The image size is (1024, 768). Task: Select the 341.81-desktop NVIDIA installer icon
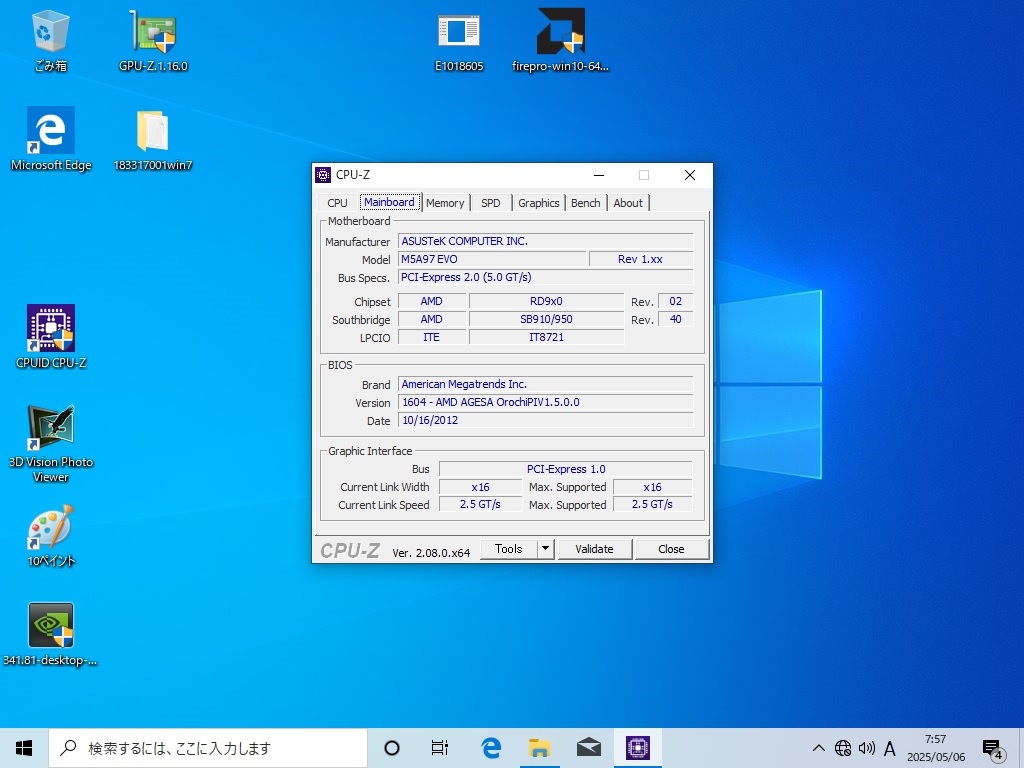(x=50, y=634)
